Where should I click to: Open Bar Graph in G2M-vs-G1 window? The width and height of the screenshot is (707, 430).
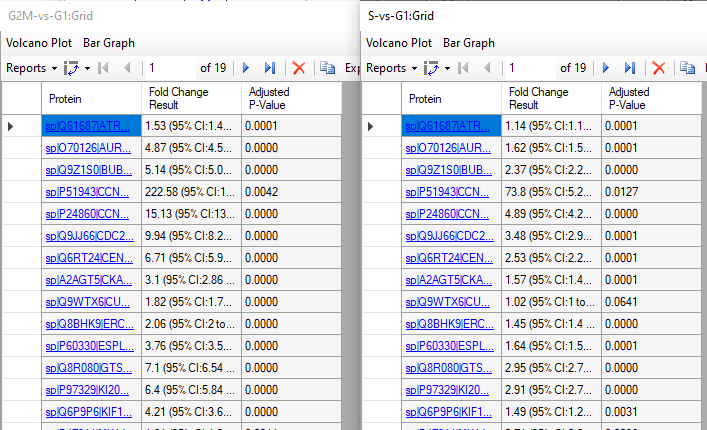tap(109, 43)
